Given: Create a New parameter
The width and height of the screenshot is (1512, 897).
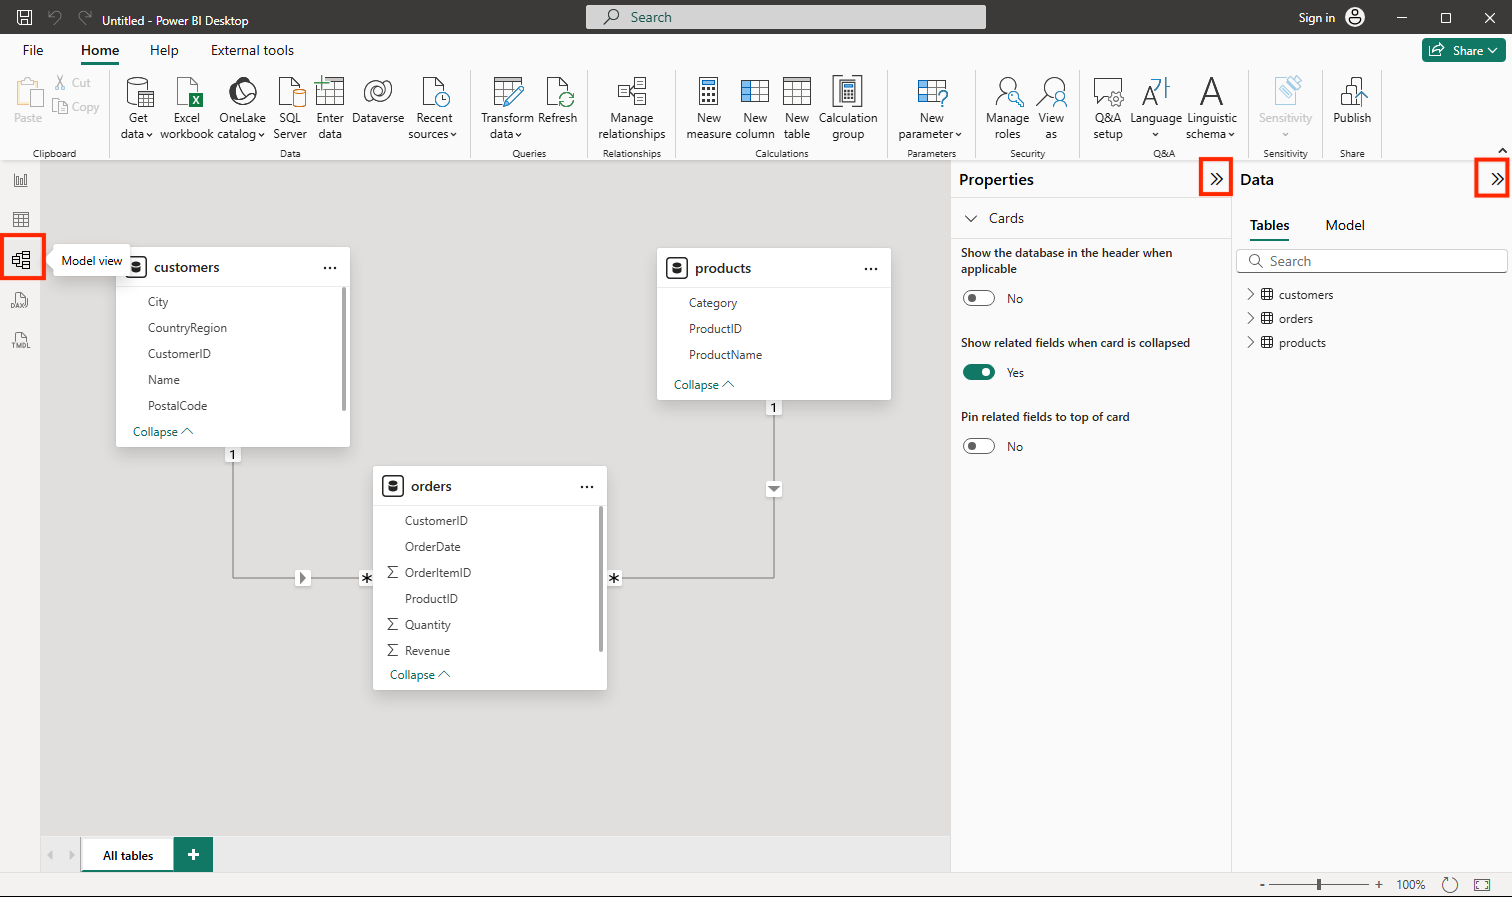Looking at the screenshot, I should point(931,108).
